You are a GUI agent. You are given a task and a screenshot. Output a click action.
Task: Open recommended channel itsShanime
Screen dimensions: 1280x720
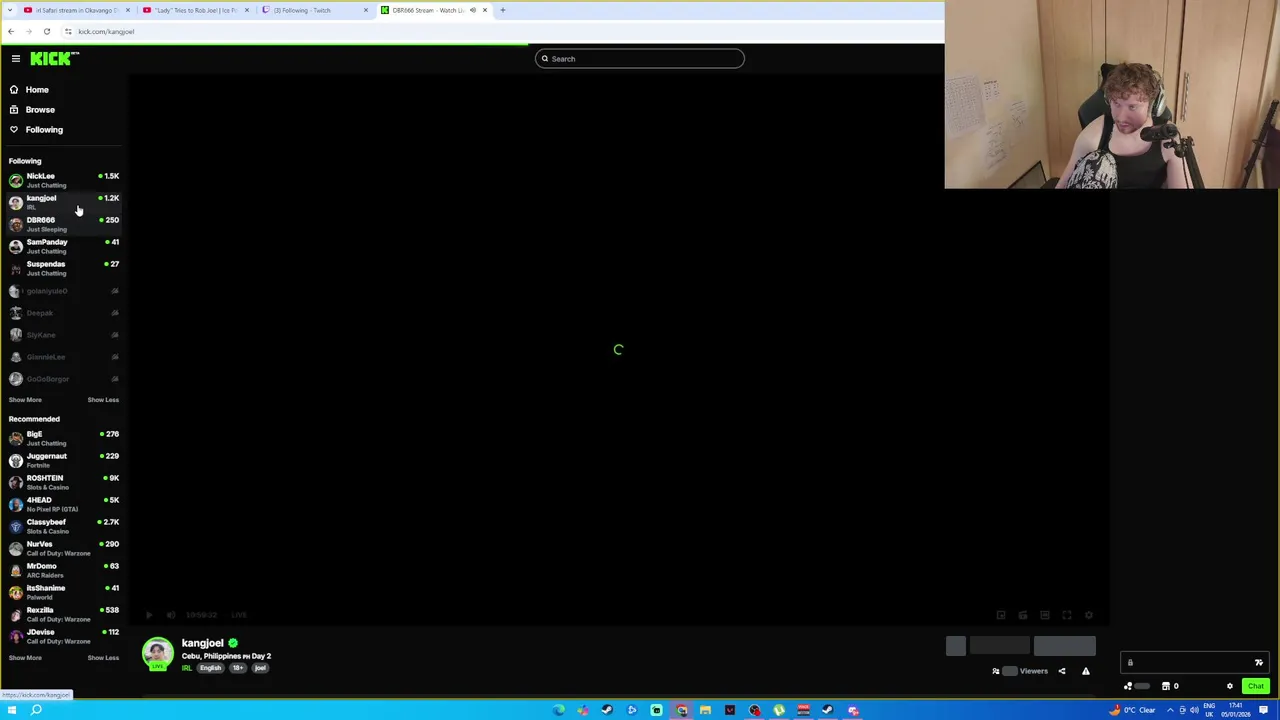(x=64, y=592)
